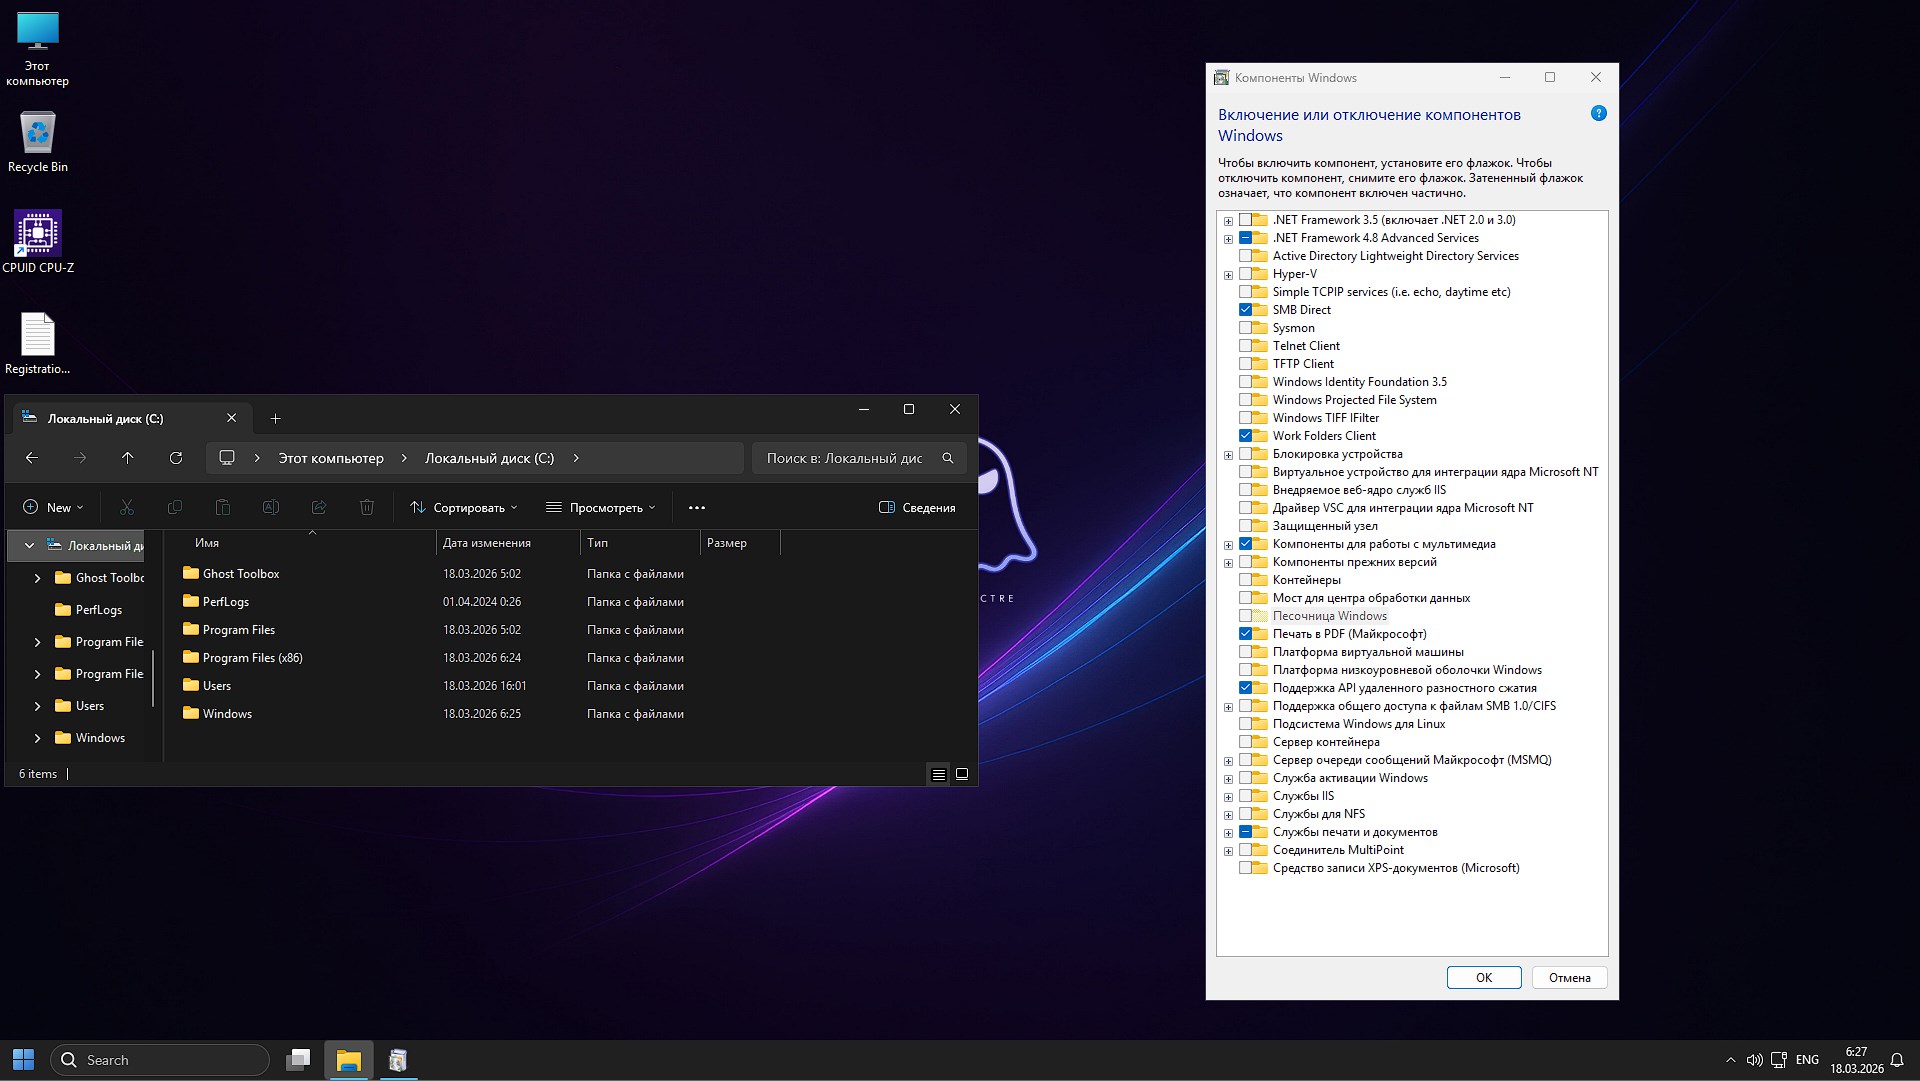Click OK in the Windows Features dialog
Viewport: 1920px width, 1081px height.
1484,977
